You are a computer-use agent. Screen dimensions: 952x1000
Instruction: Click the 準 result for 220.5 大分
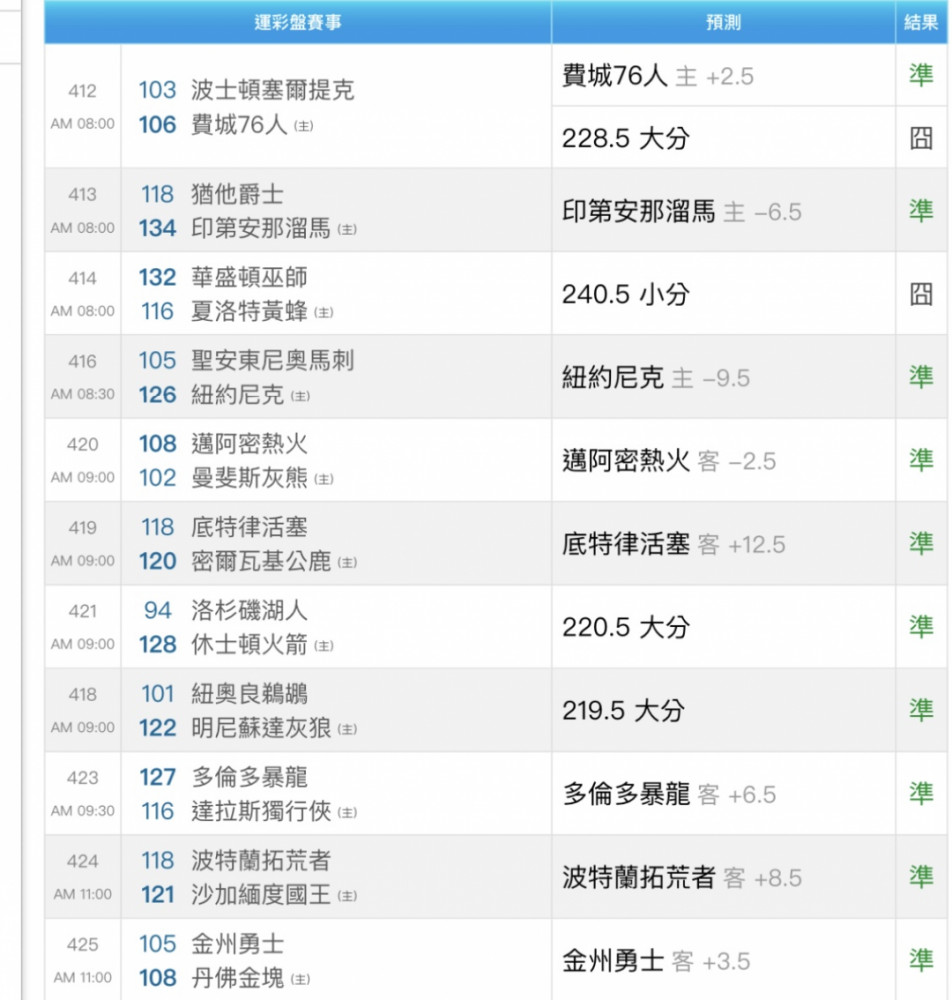coord(921,627)
